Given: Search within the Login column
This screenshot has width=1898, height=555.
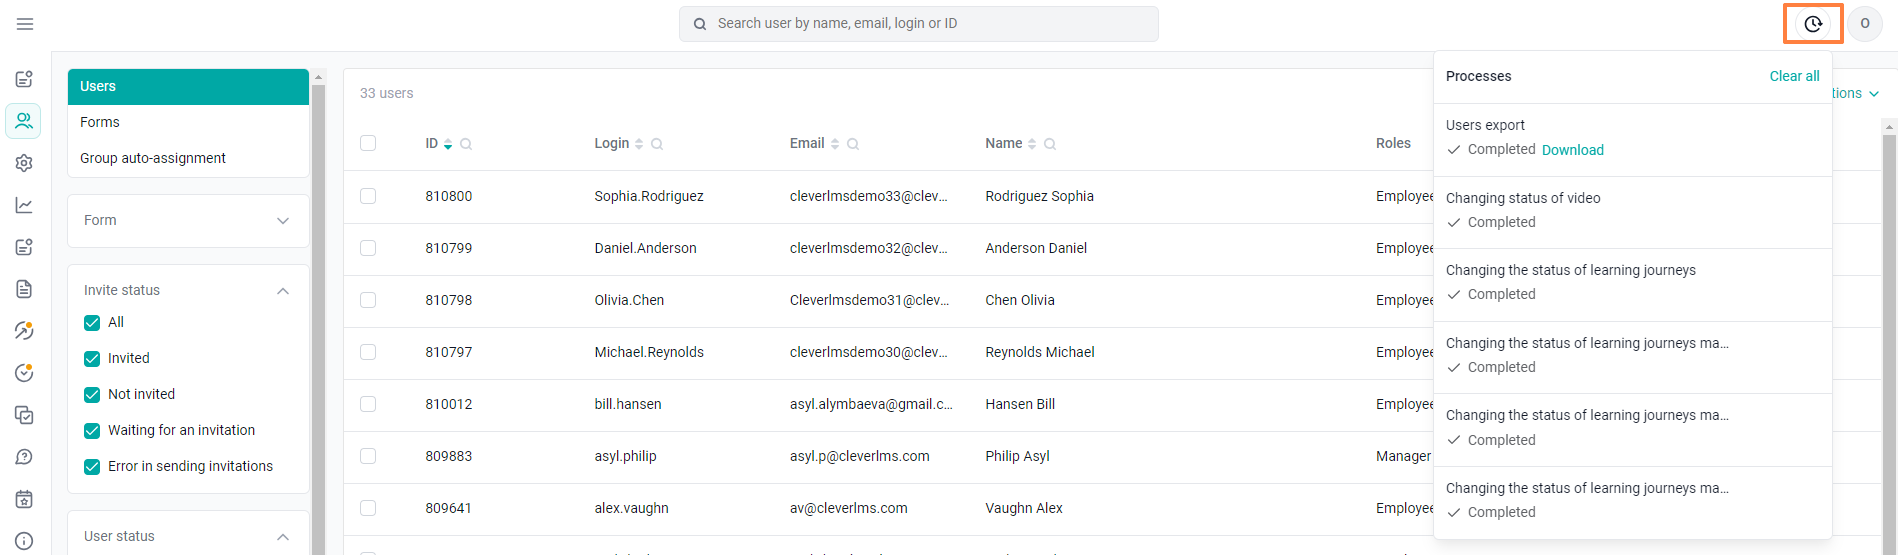Looking at the screenshot, I should click(x=657, y=144).
